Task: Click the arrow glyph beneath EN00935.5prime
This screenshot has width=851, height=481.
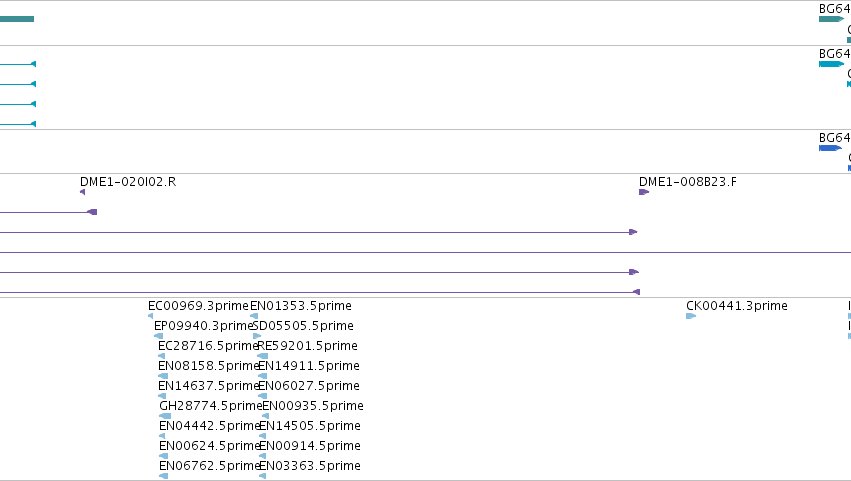Action: click(265, 416)
